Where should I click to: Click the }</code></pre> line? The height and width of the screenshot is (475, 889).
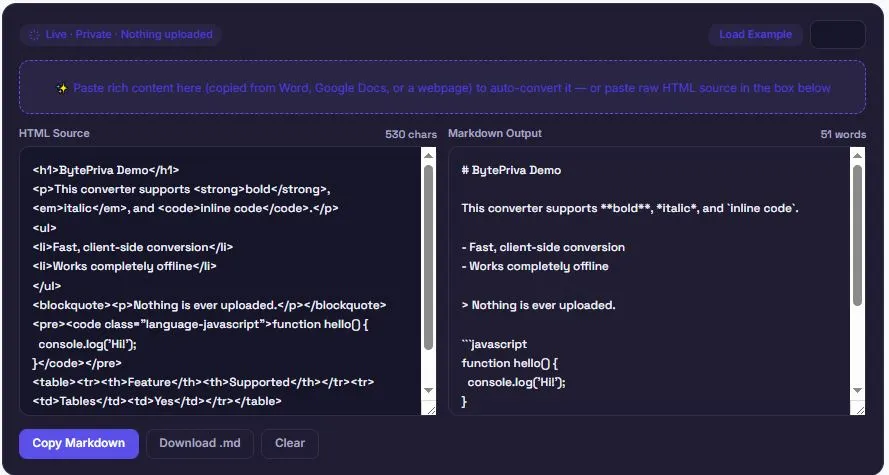coord(77,363)
